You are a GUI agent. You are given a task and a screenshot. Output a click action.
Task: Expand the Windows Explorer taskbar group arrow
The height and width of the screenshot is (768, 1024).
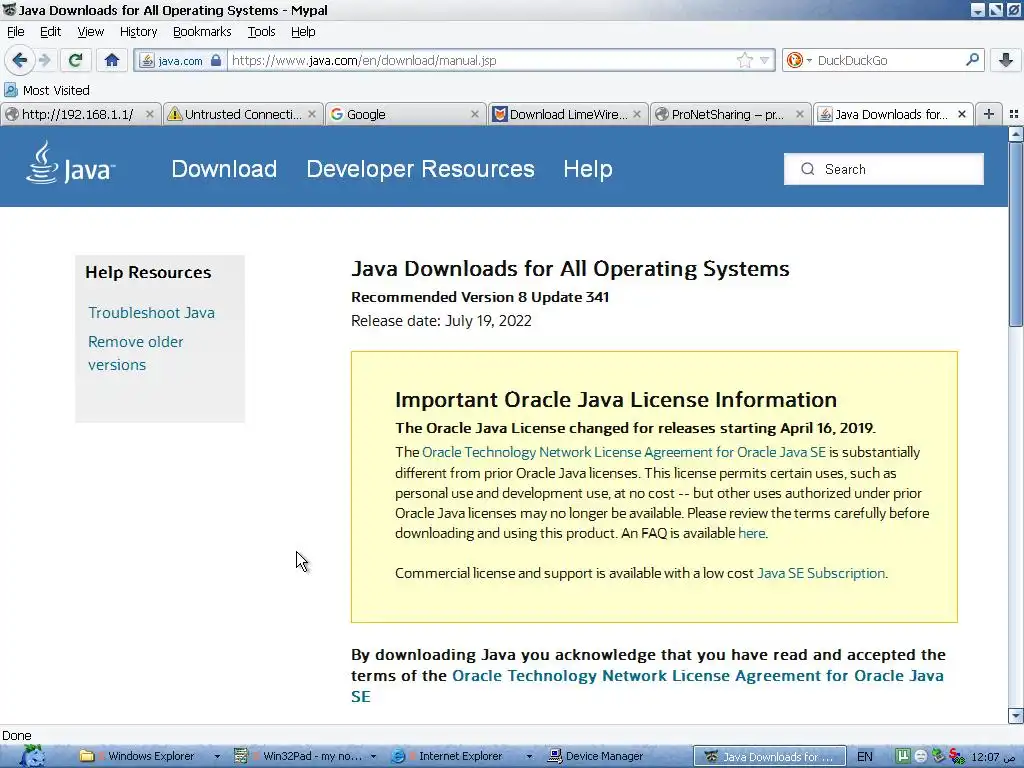pyautogui.click(x=217, y=756)
